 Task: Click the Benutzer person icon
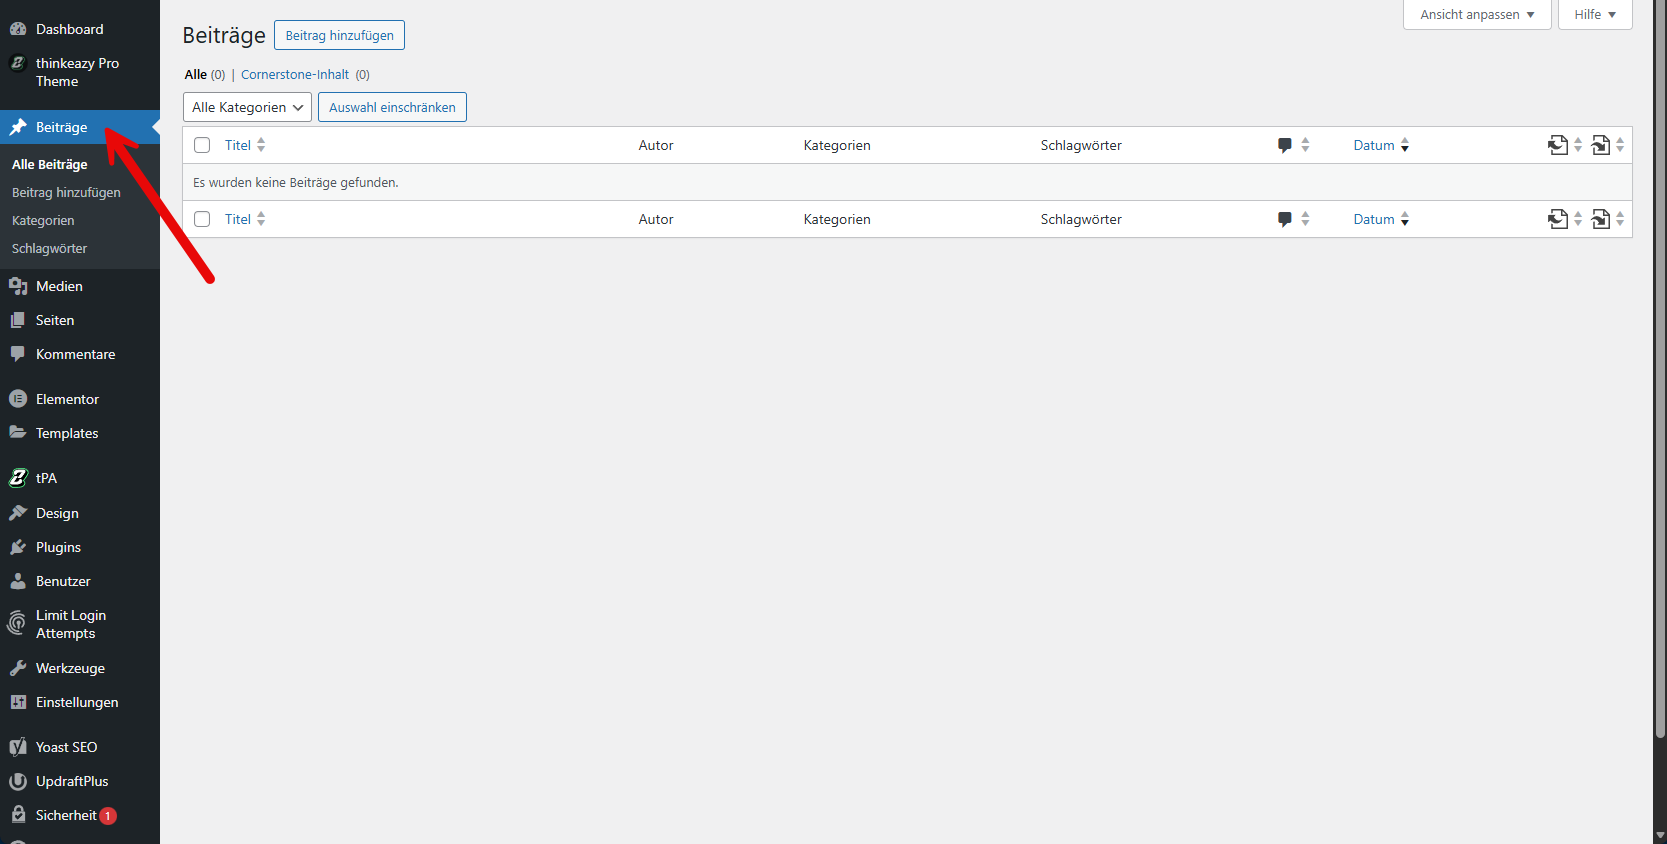point(18,581)
